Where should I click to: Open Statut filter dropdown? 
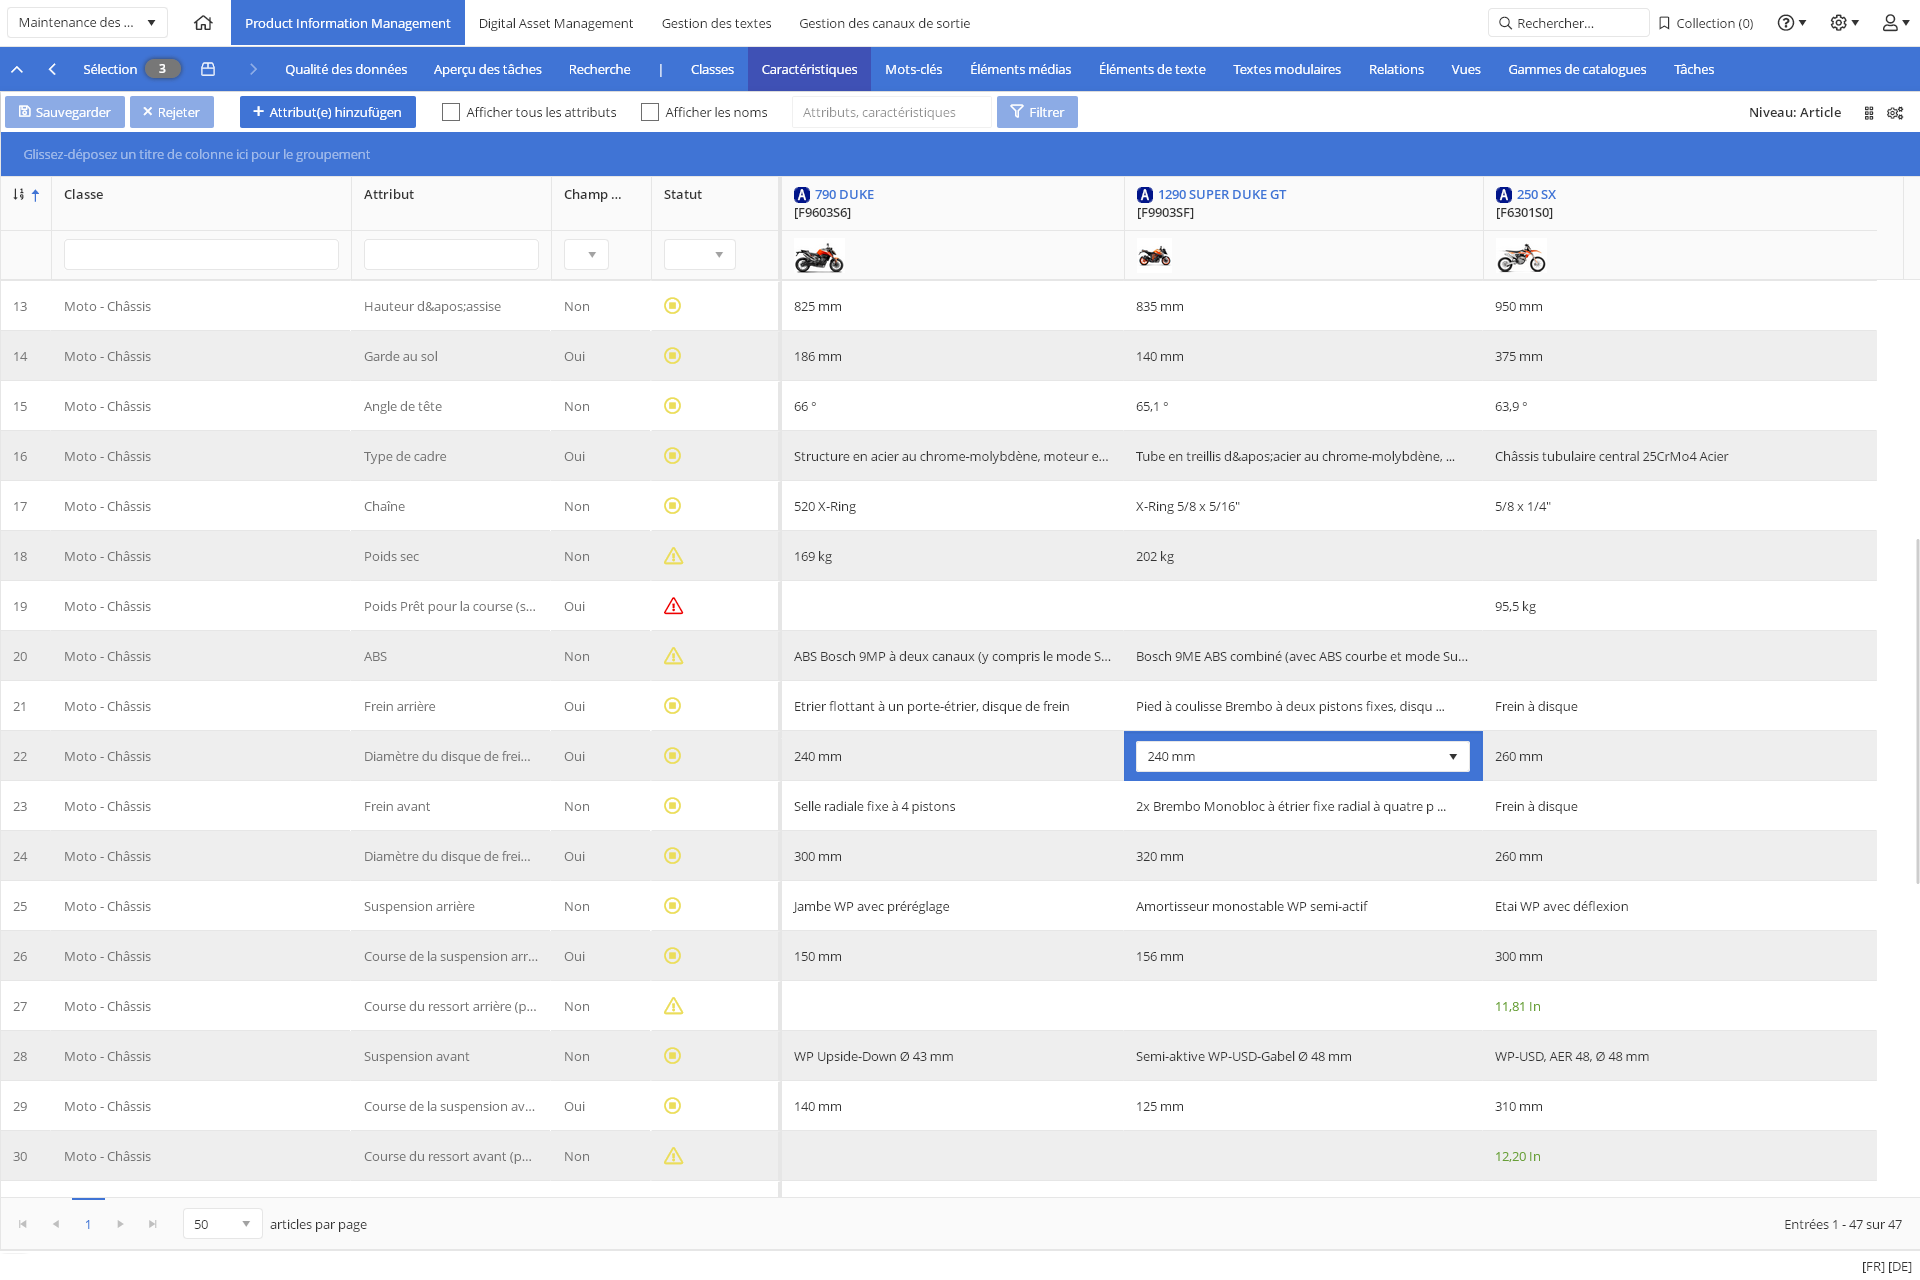[x=700, y=255]
